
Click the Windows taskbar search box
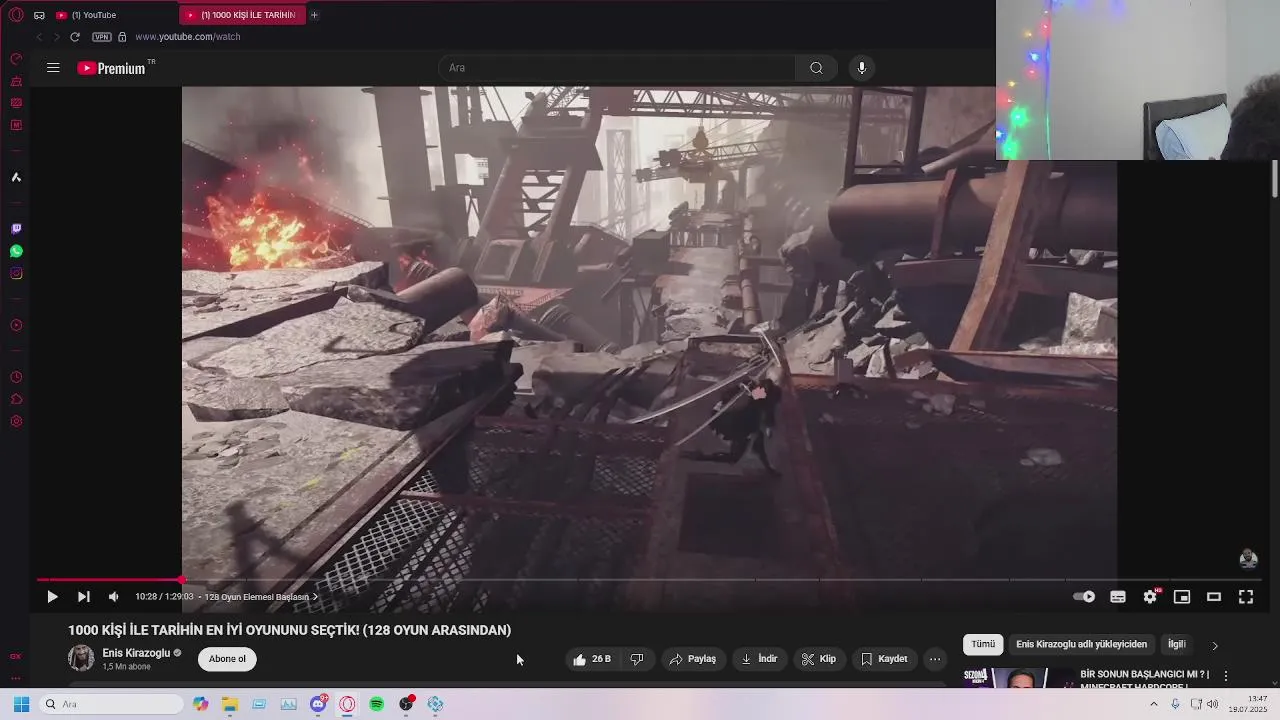coord(111,704)
